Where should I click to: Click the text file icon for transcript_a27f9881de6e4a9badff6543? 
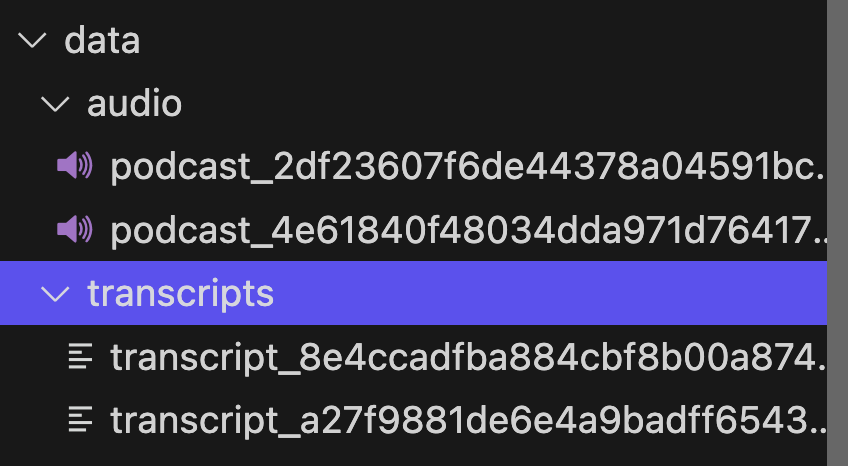click(x=81, y=420)
